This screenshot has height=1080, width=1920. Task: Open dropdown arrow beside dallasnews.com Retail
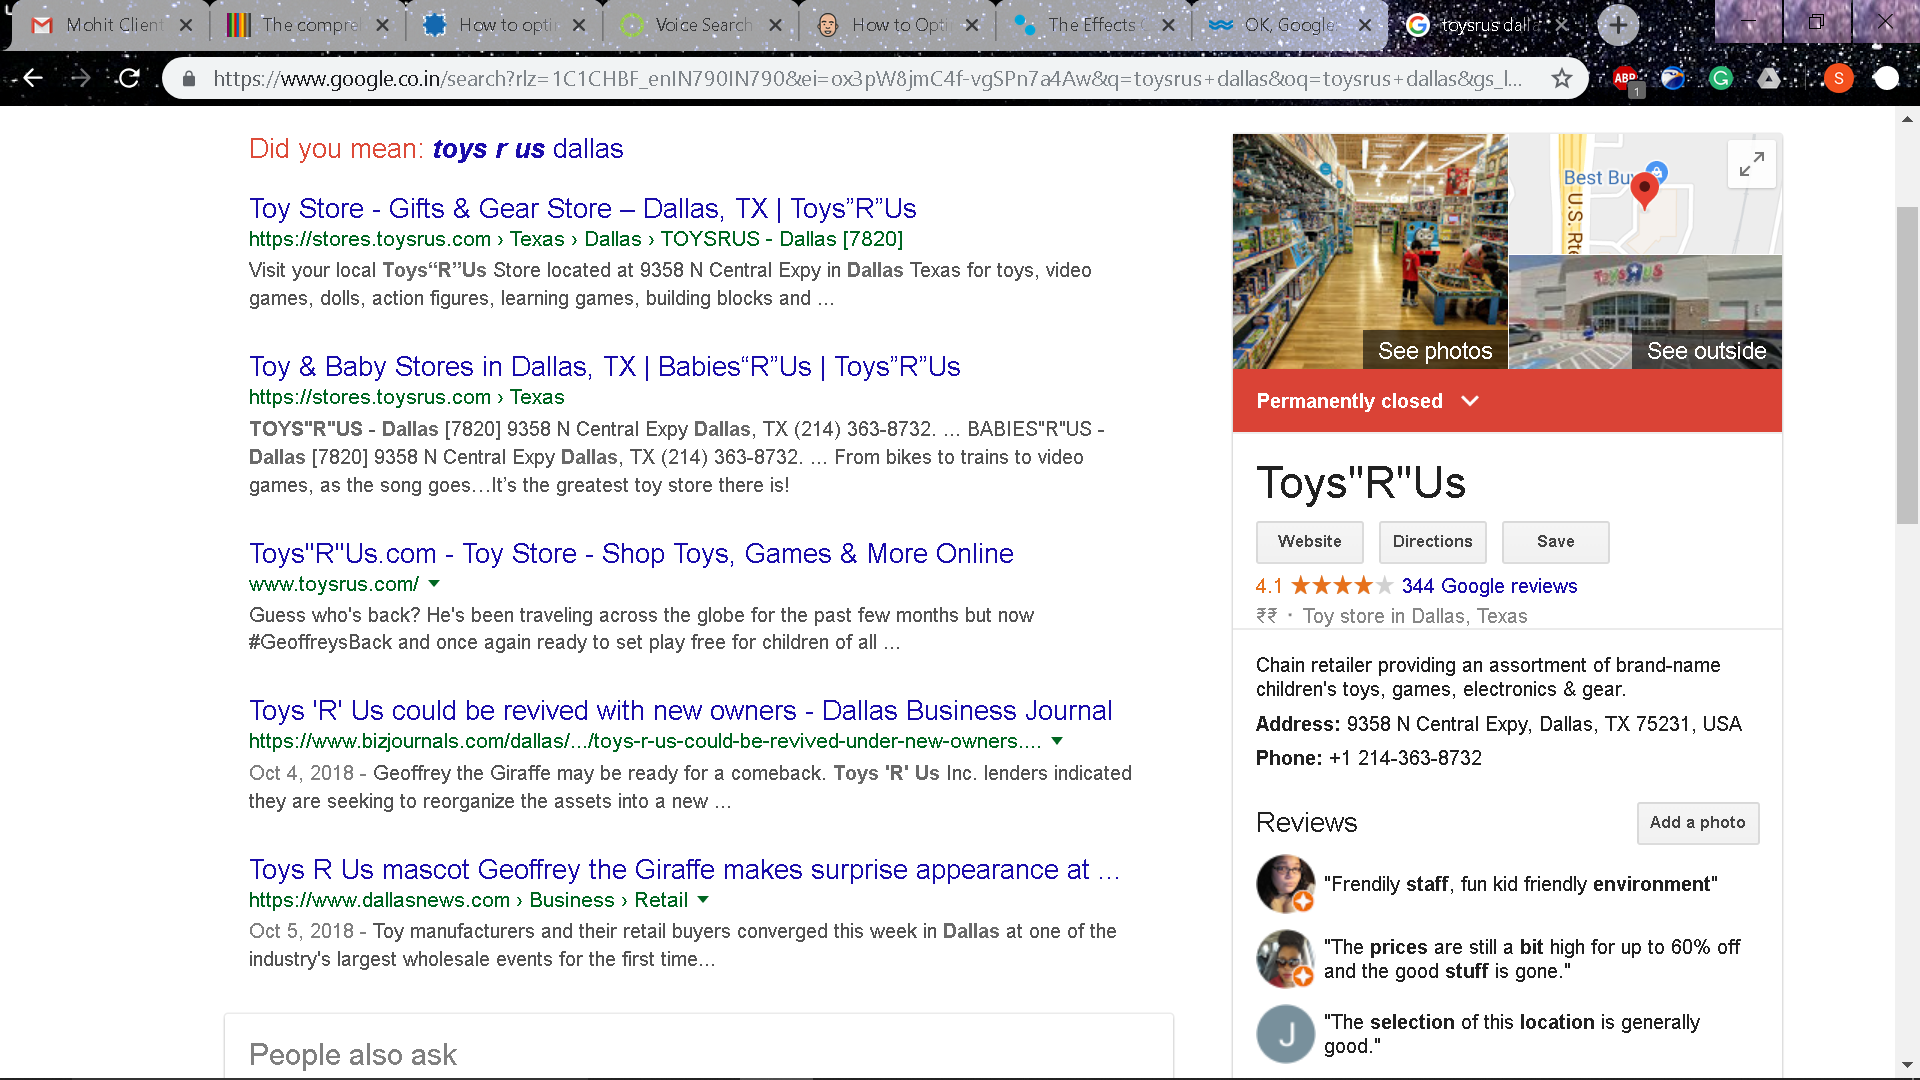click(x=703, y=900)
